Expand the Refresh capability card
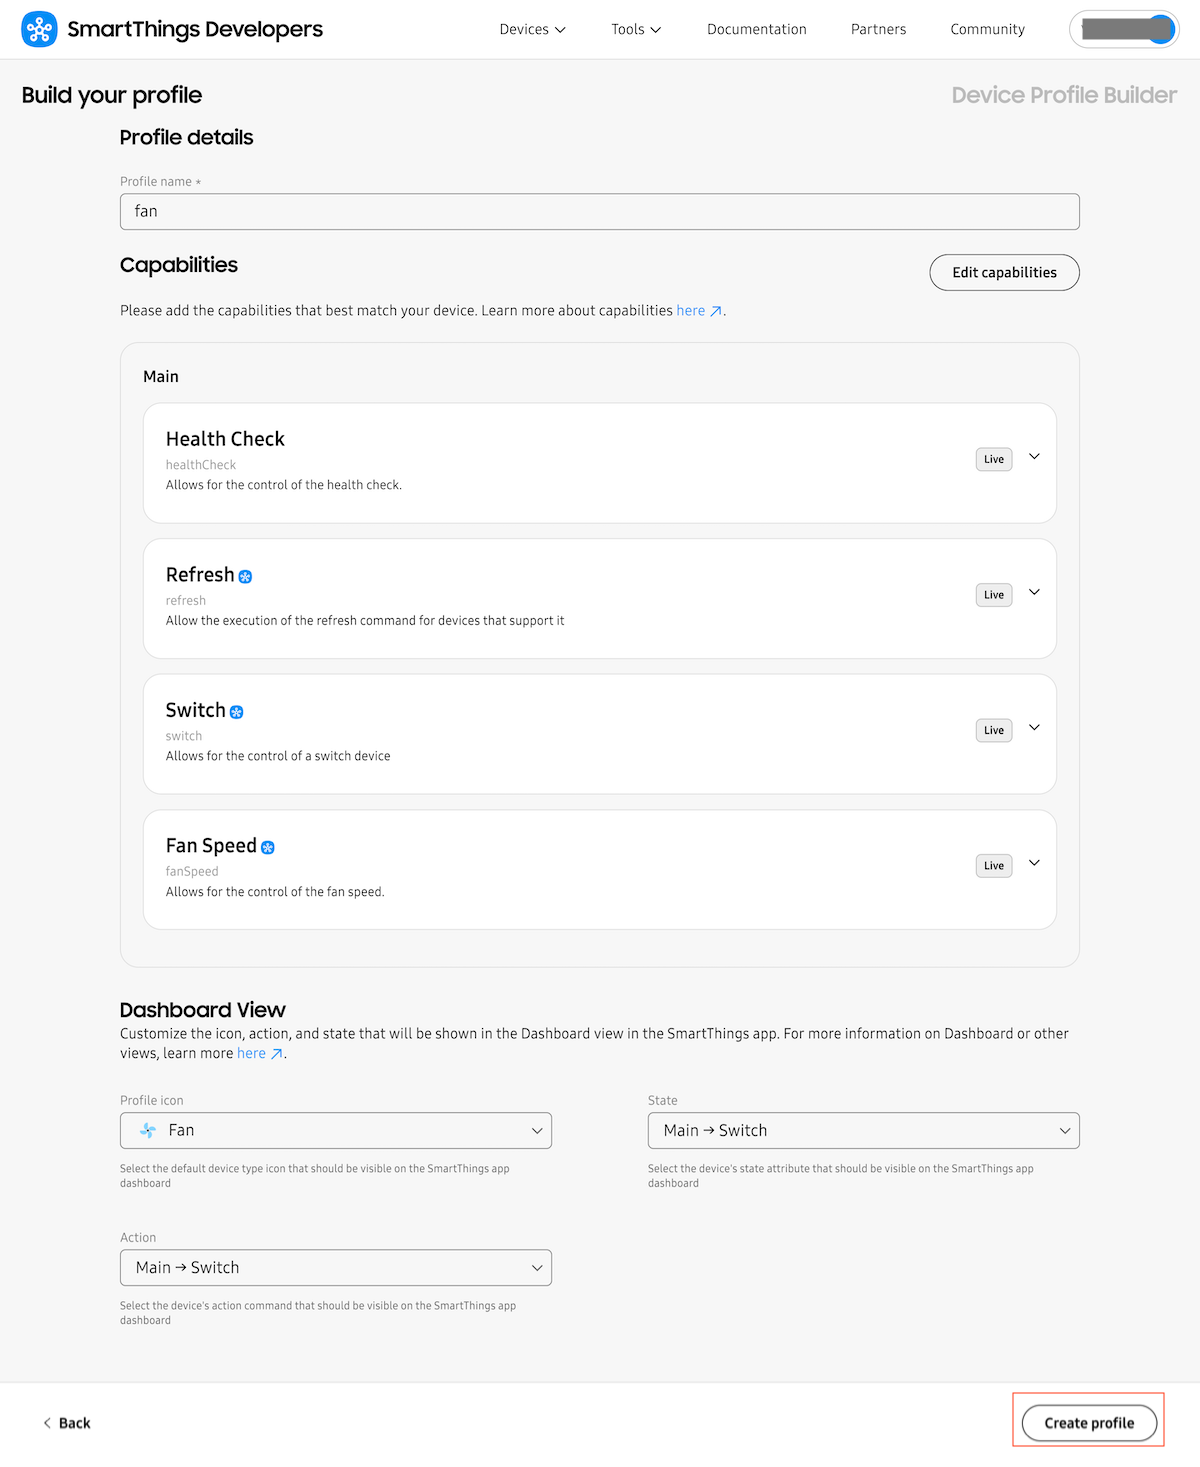Viewport: 1200px width, 1467px height. coord(1035,592)
